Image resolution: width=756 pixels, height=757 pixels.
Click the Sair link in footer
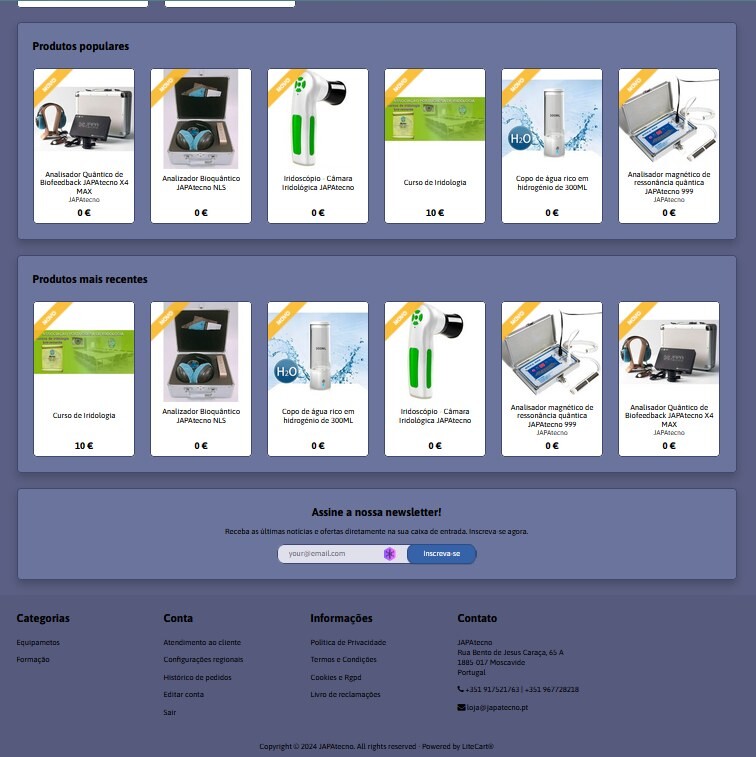pyautogui.click(x=170, y=712)
